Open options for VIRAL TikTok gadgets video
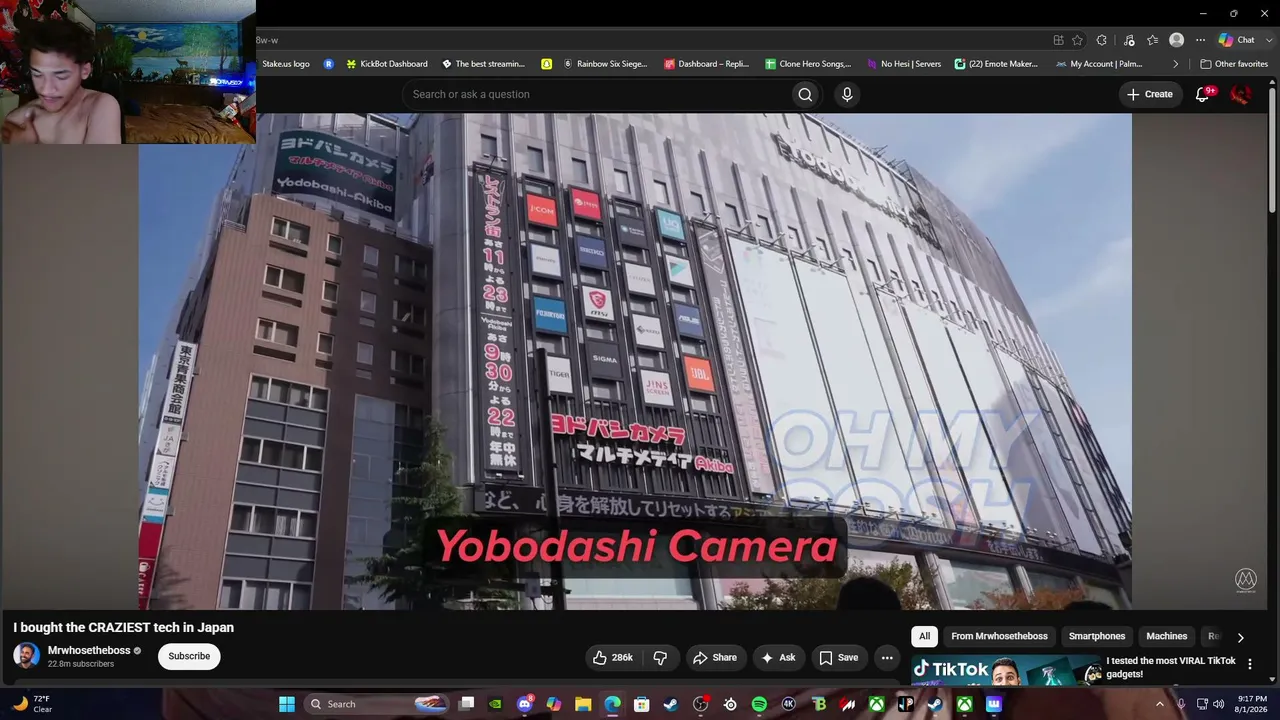The width and height of the screenshot is (1280, 720). (1249, 664)
